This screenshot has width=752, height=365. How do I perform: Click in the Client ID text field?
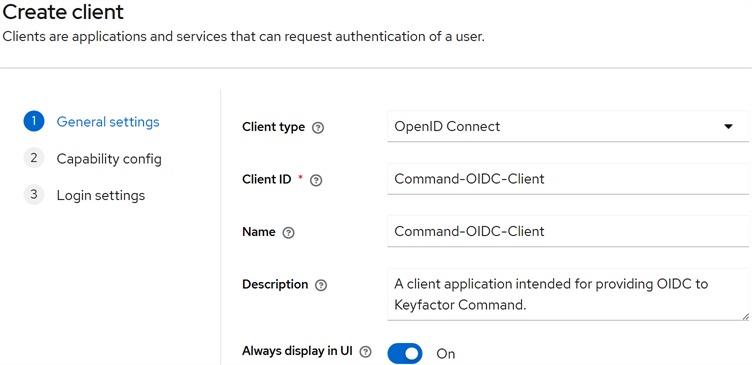coord(568,179)
